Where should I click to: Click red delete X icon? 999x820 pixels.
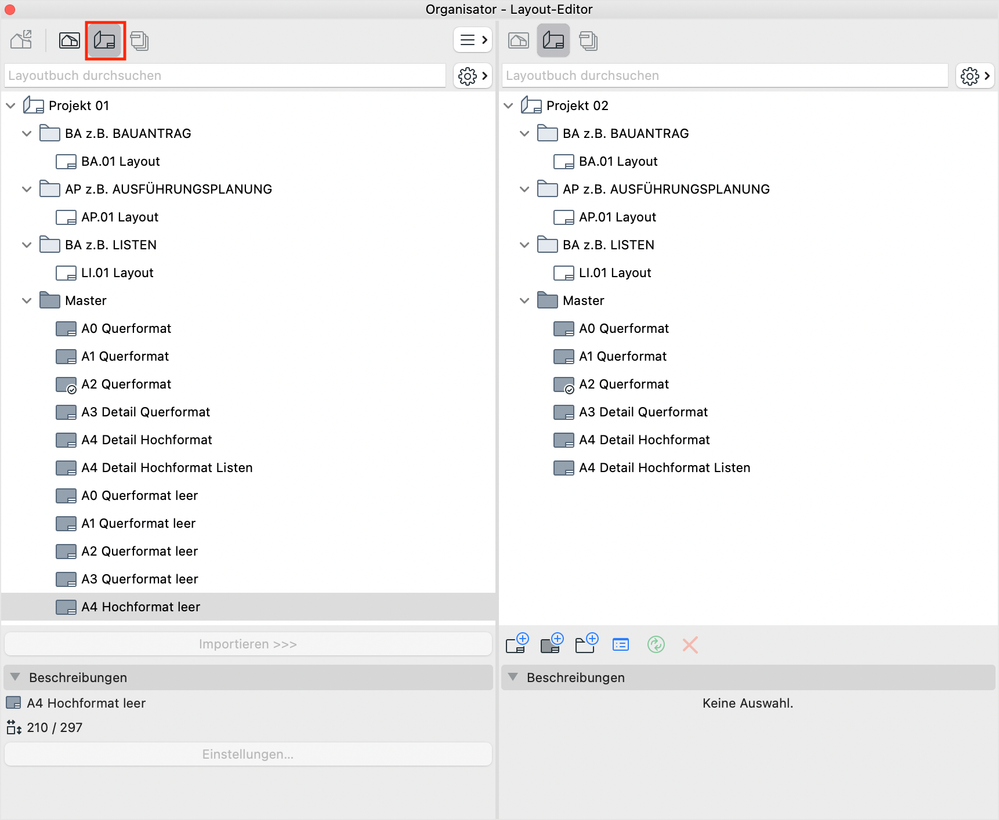pos(690,645)
